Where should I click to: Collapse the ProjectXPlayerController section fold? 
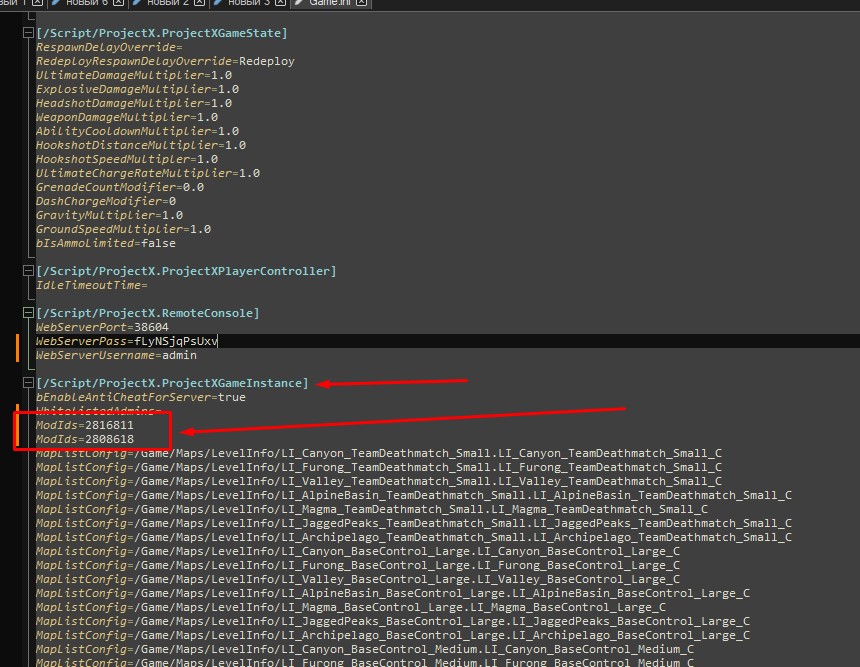coord(27,271)
